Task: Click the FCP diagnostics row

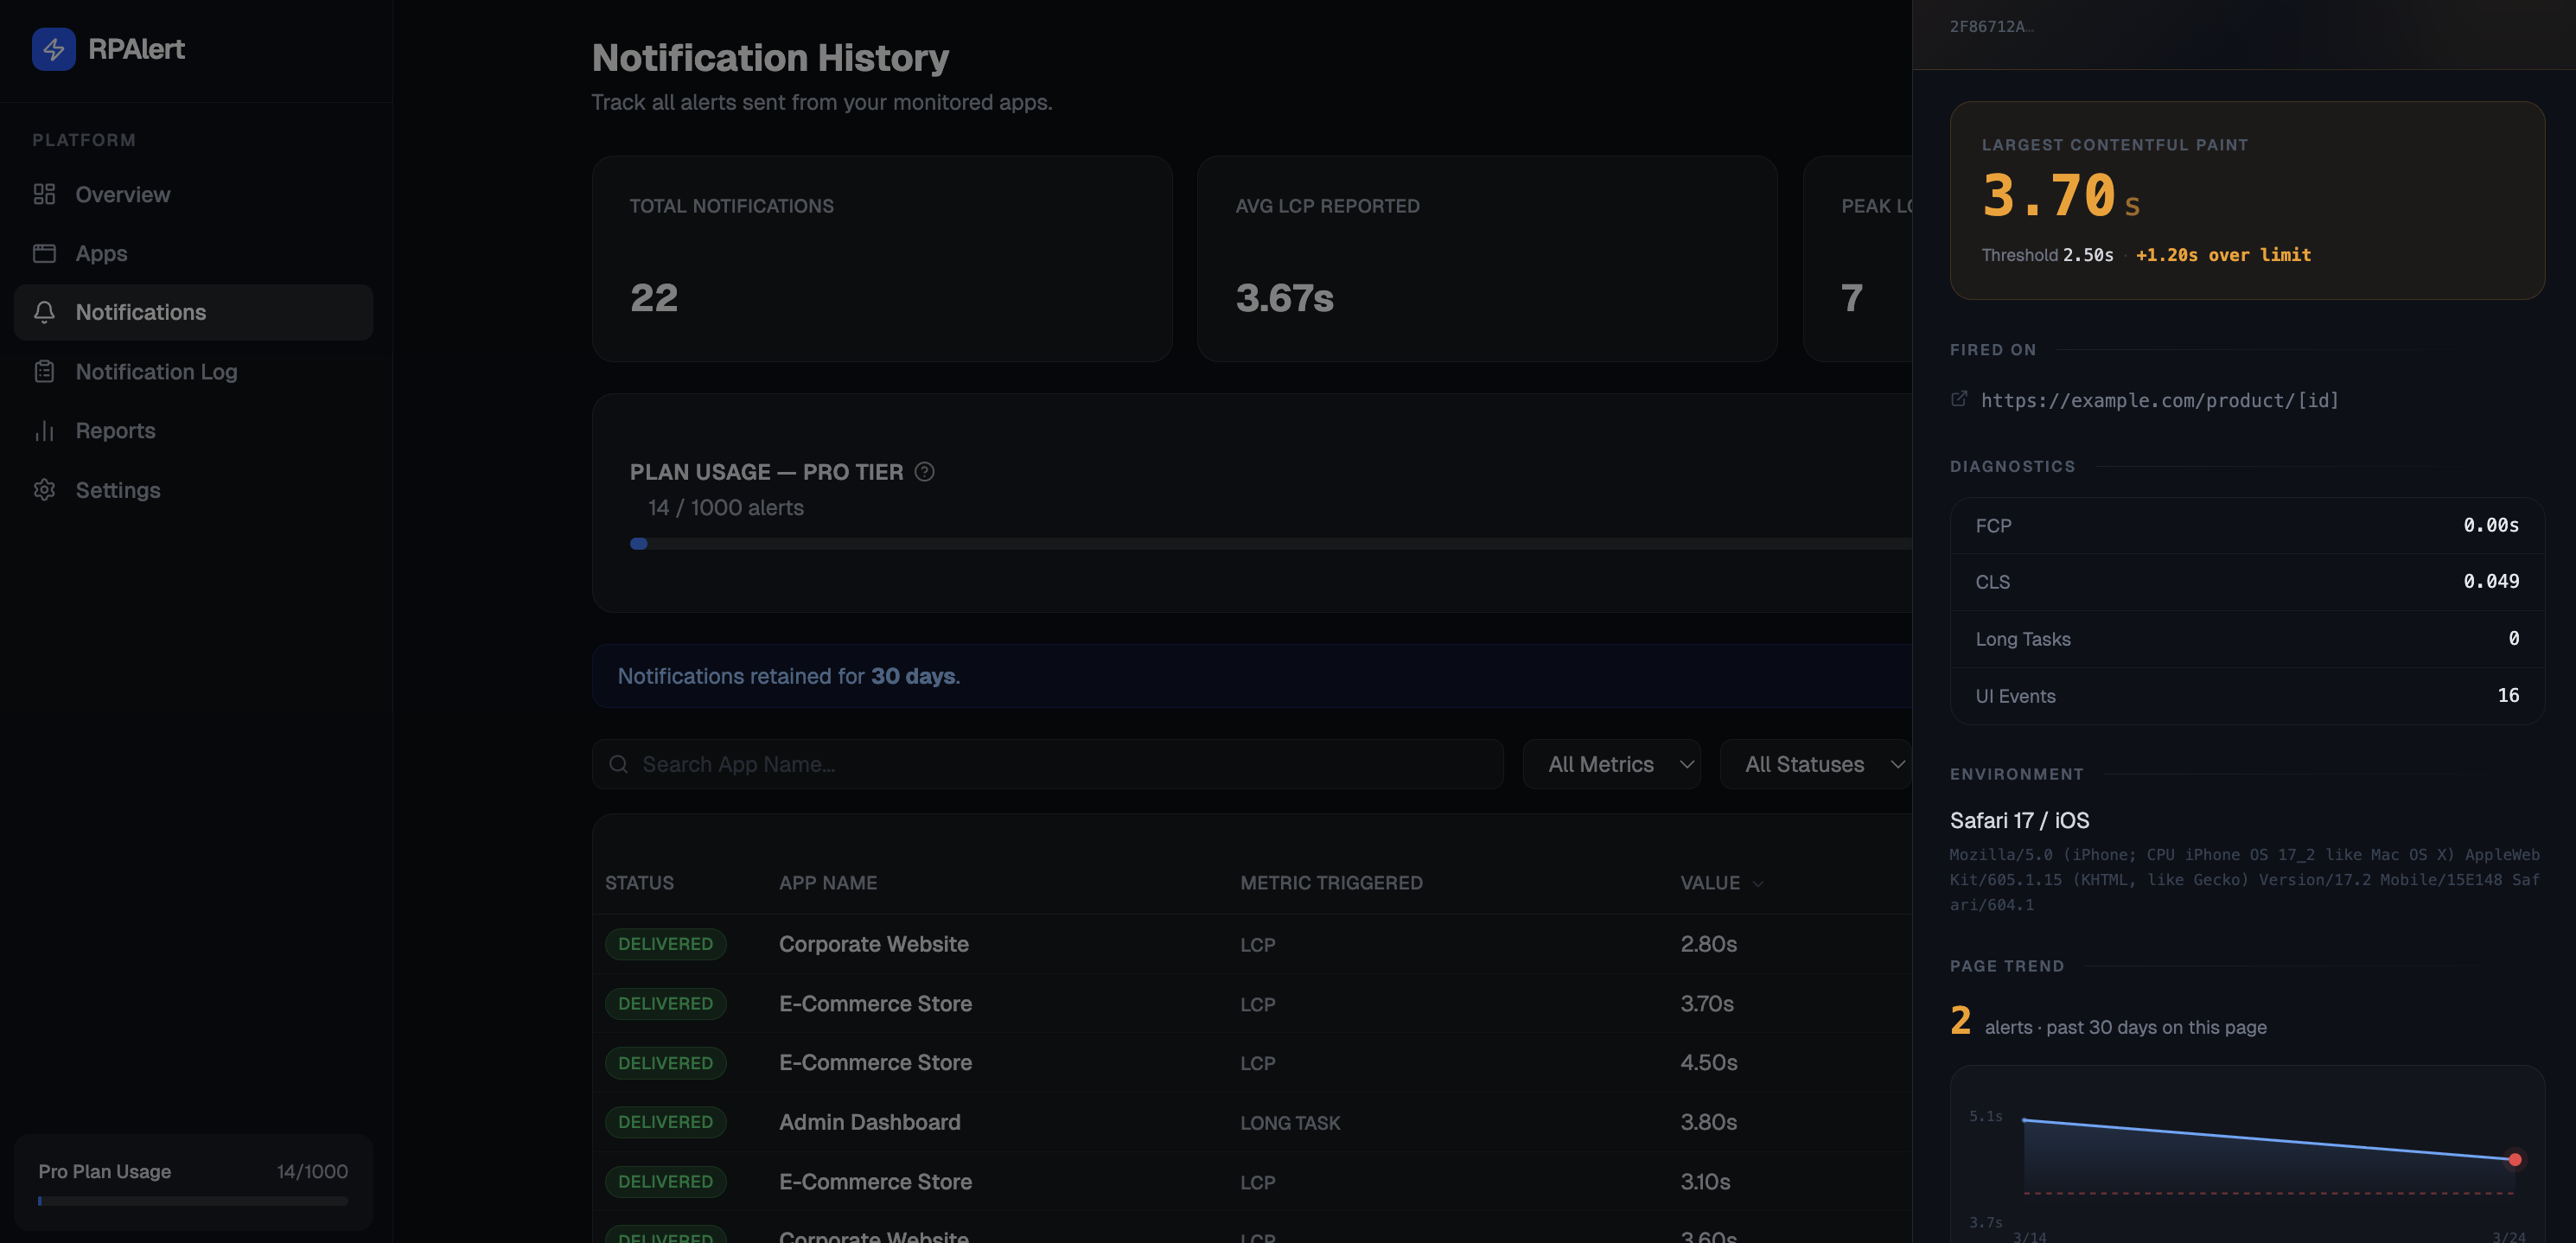Action: tap(2247, 525)
